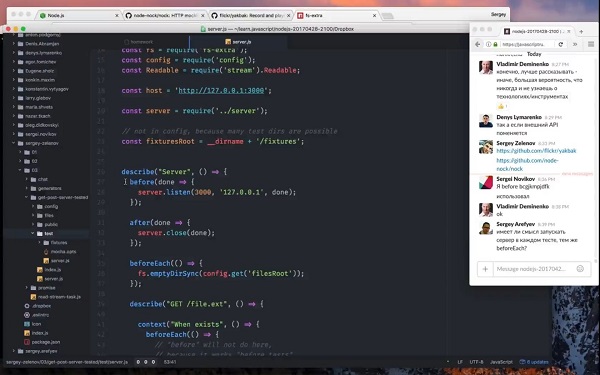Click UTF-8 encoding in status bar

476,362
